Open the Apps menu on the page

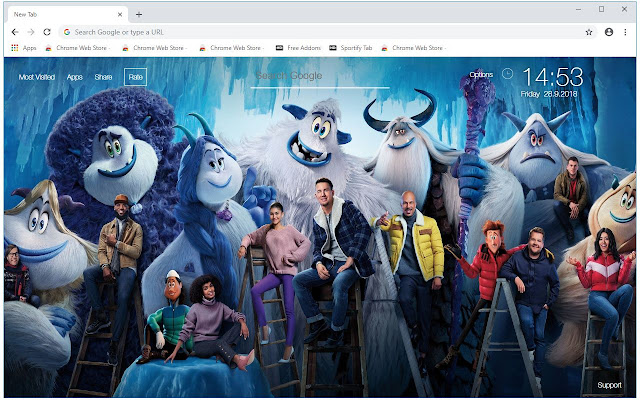tap(75, 77)
